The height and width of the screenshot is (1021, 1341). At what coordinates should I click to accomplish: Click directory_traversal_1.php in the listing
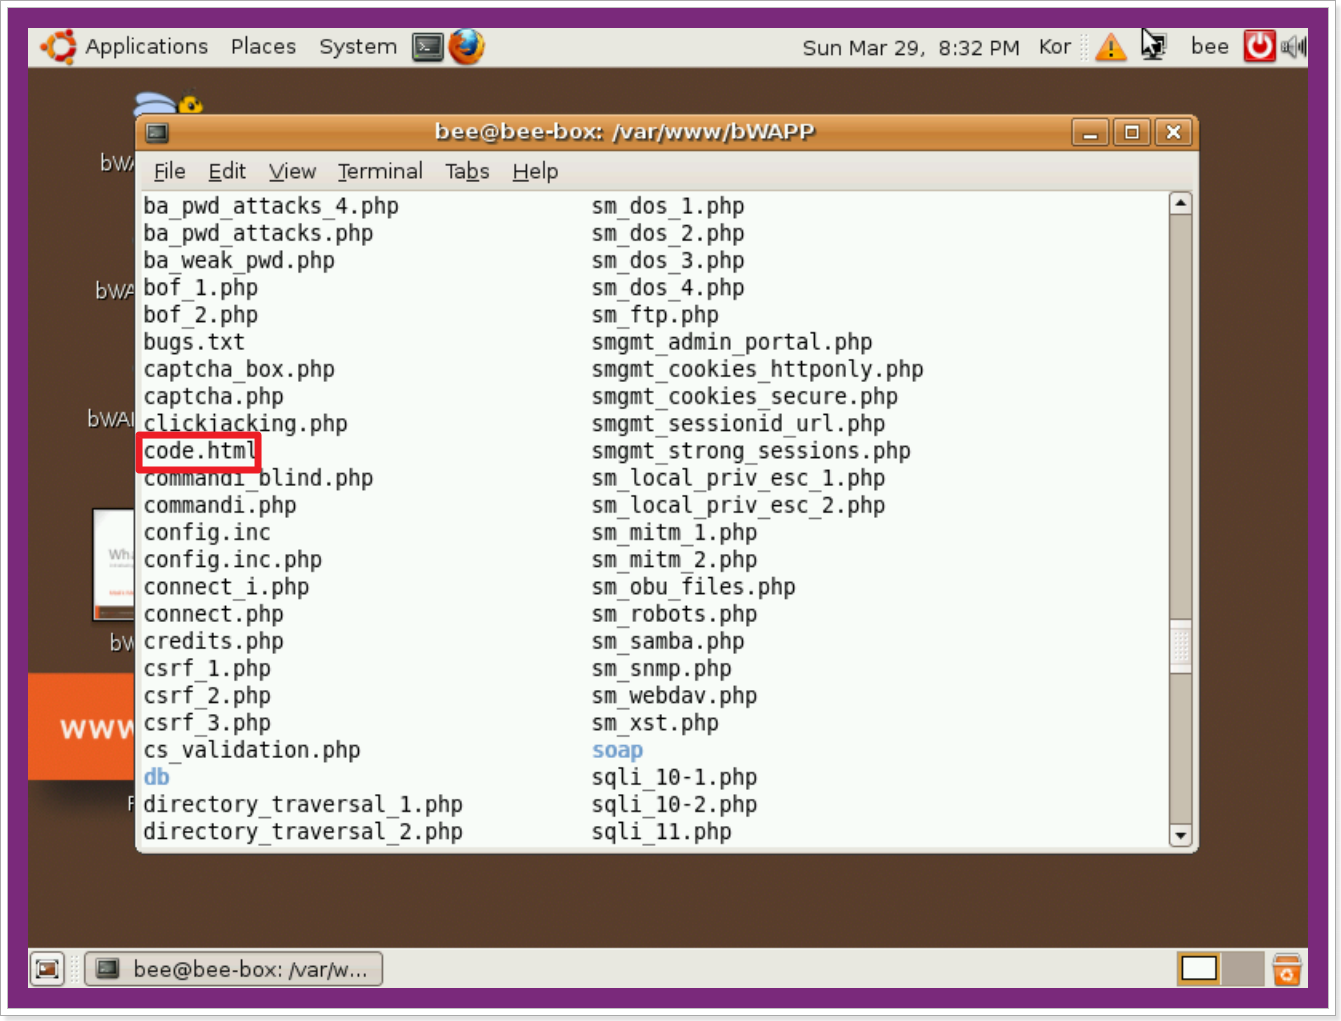pyautogui.click(x=303, y=805)
